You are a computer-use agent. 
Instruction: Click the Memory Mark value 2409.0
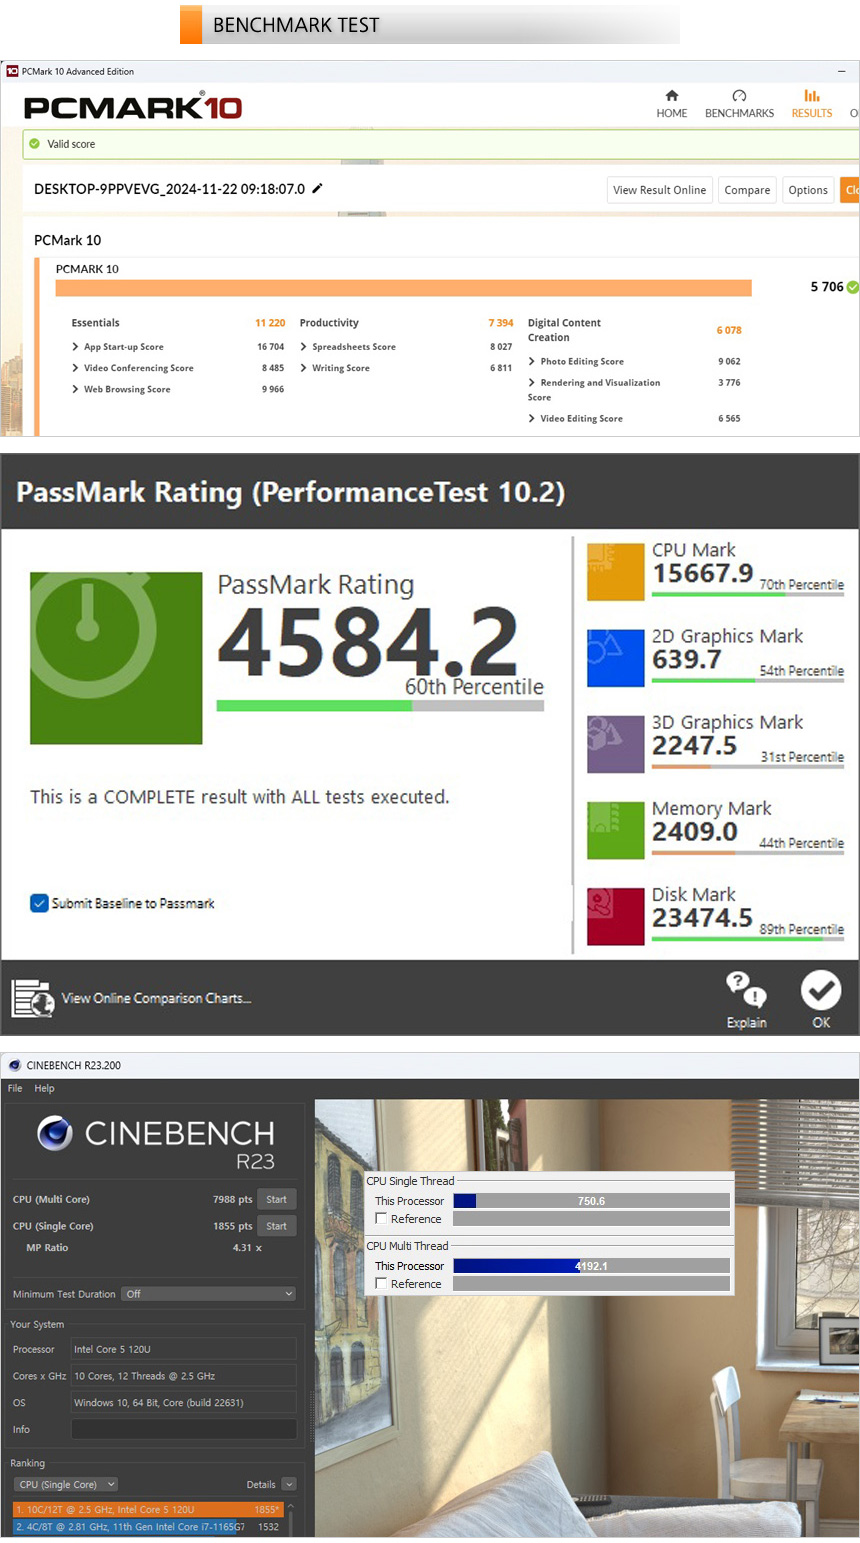(x=695, y=832)
